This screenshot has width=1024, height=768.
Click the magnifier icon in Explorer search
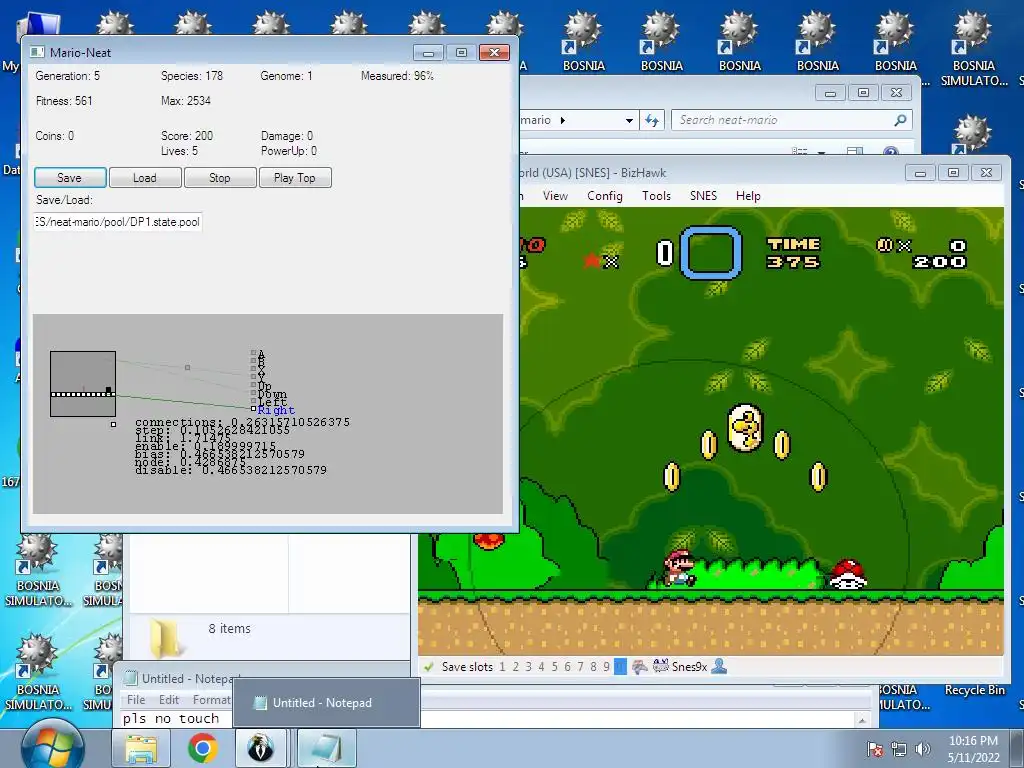901,120
